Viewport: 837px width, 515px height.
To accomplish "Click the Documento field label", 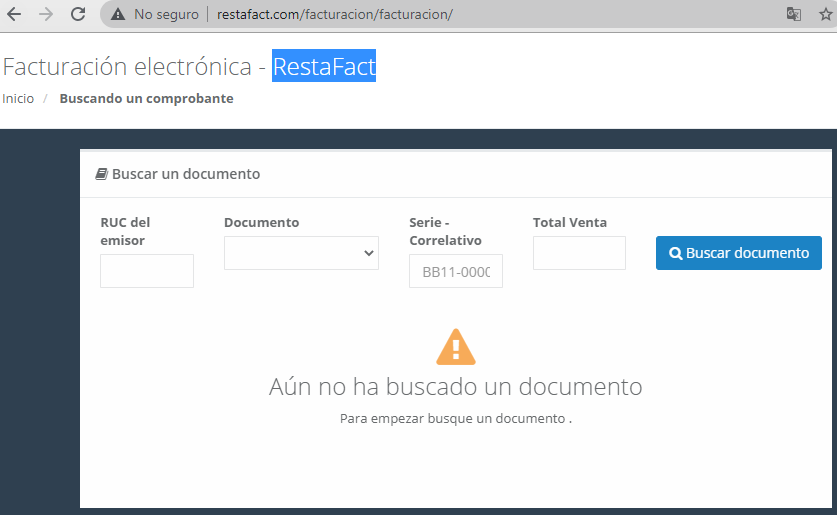I will (262, 223).
